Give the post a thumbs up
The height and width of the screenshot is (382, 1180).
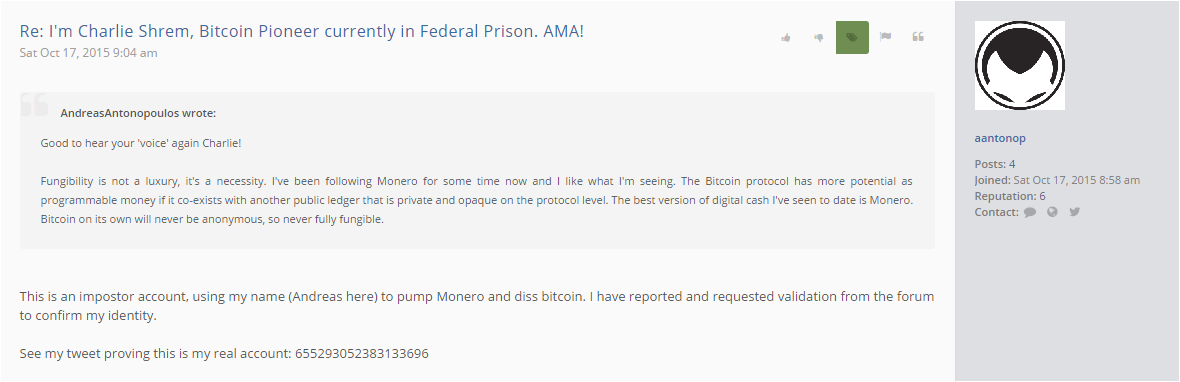(786, 38)
